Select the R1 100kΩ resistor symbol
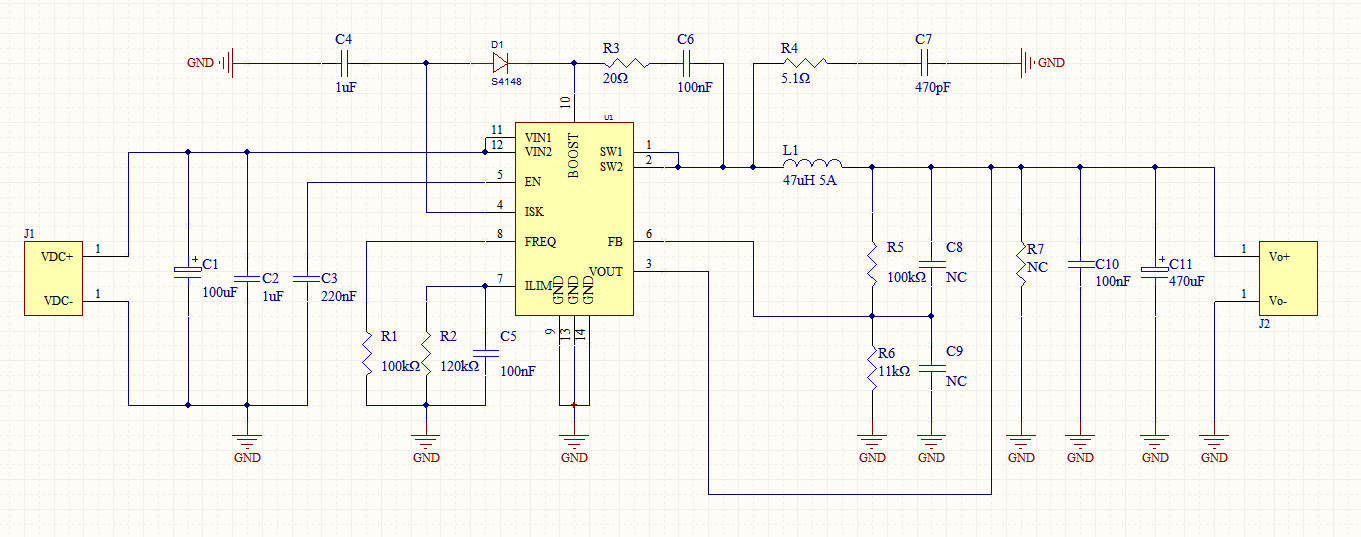This screenshot has height=537, width=1361. [x=367, y=352]
